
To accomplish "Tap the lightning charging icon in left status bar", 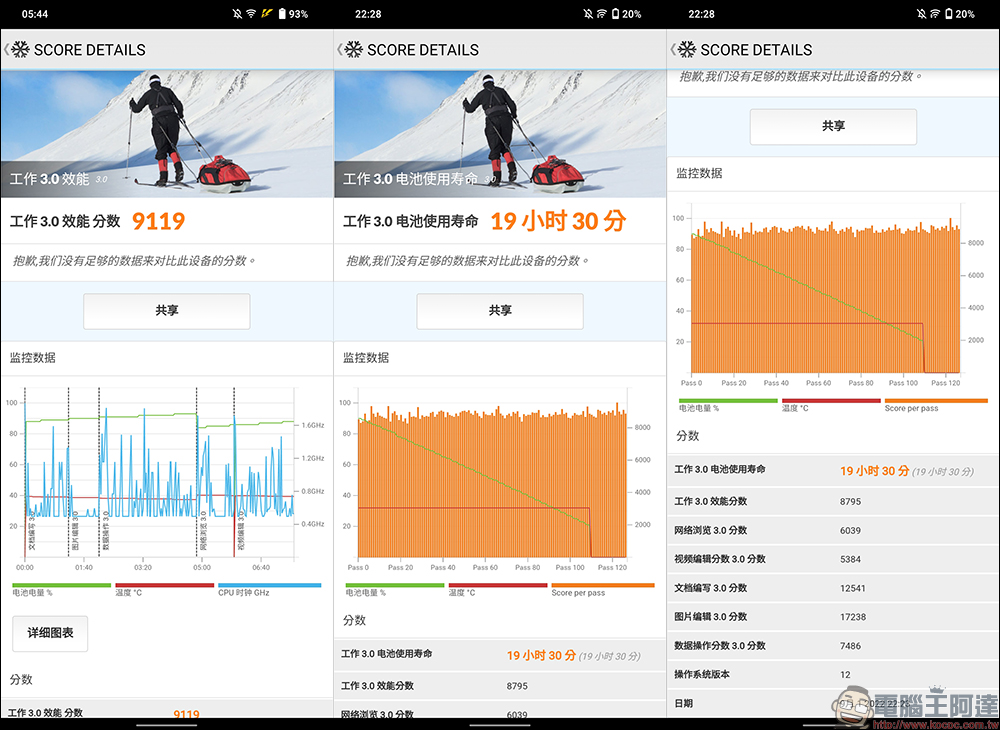I will [x=265, y=13].
